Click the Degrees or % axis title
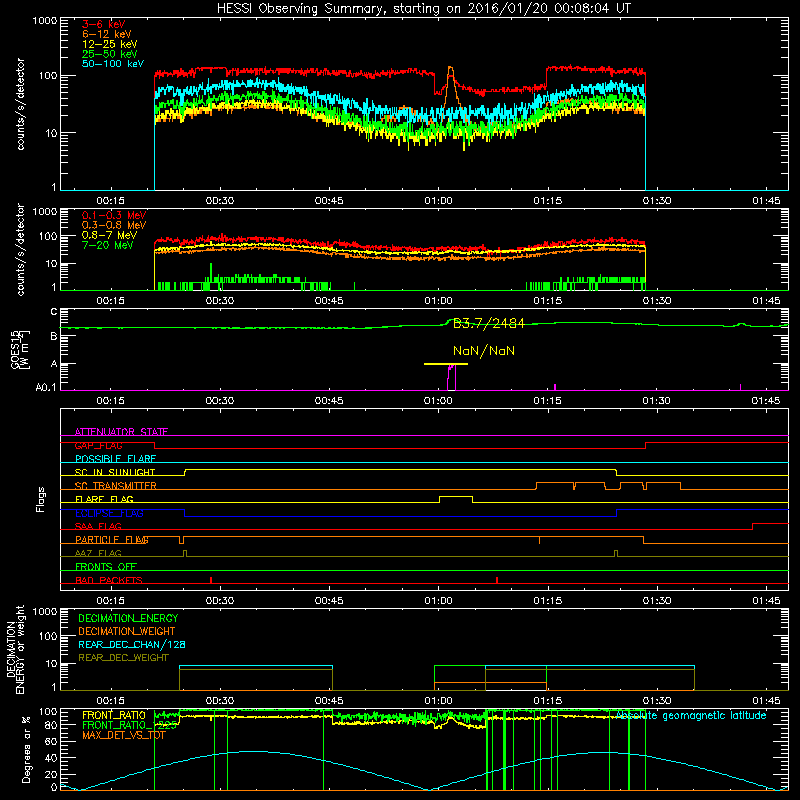 26,749
